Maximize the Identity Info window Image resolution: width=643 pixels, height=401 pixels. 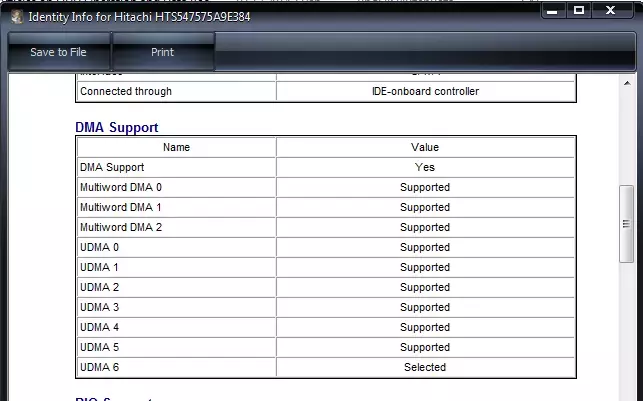coord(579,11)
